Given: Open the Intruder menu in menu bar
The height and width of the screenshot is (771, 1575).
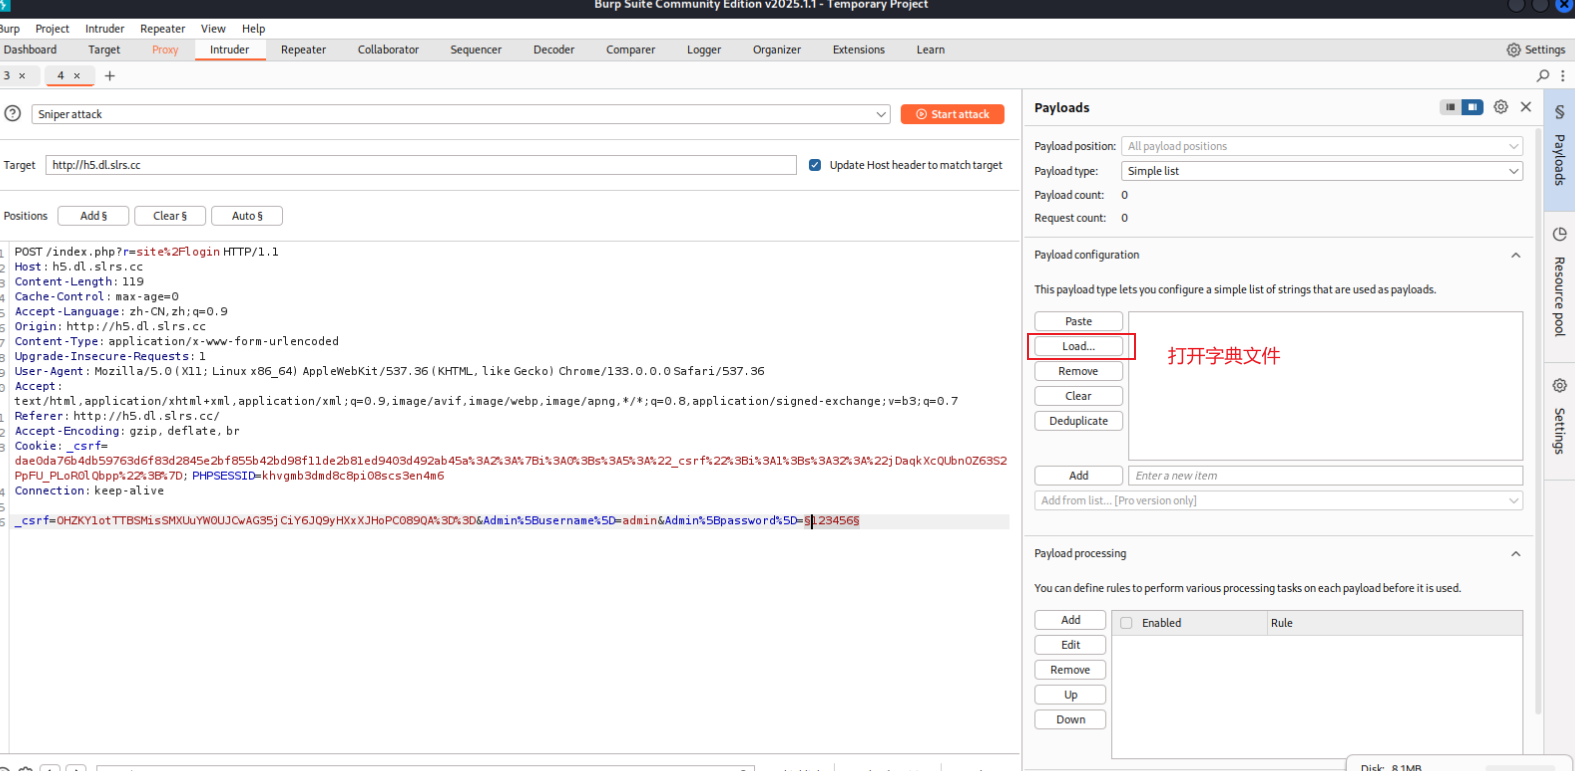Looking at the screenshot, I should pyautogui.click(x=104, y=29).
